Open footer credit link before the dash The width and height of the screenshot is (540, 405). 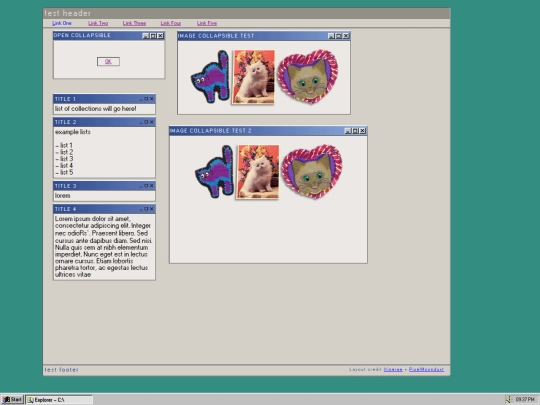click(393, 370)
